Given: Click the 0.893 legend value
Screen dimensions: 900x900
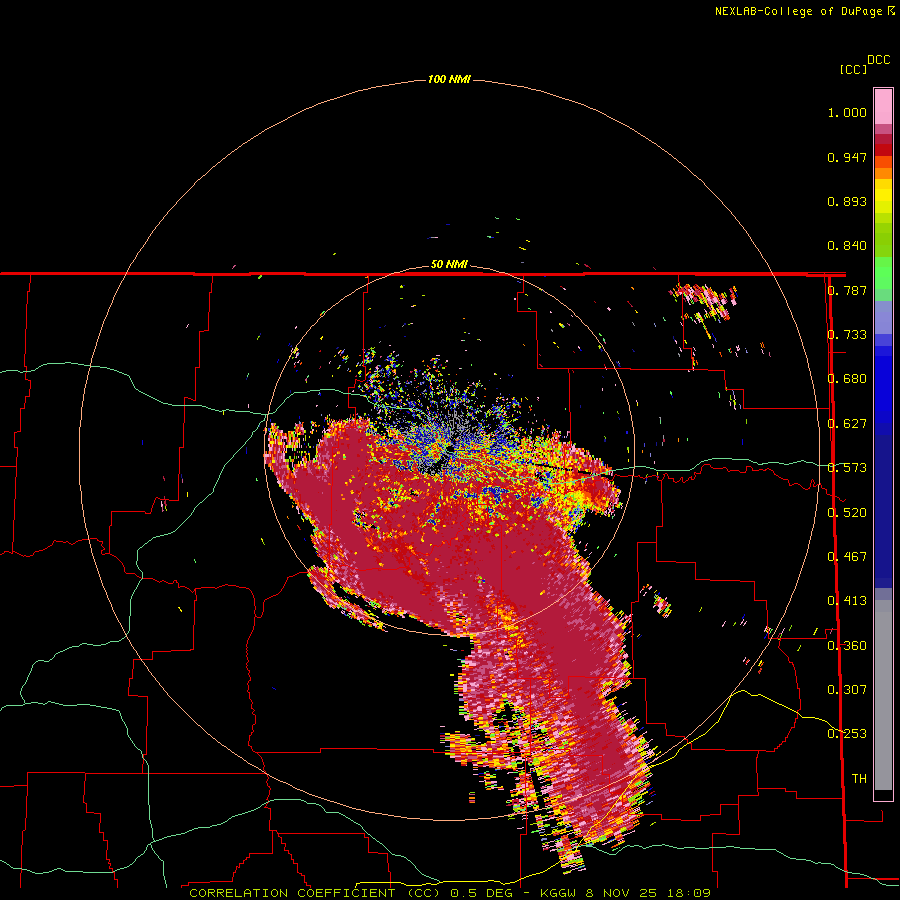Looking at the screenshot, I should 847,201.
